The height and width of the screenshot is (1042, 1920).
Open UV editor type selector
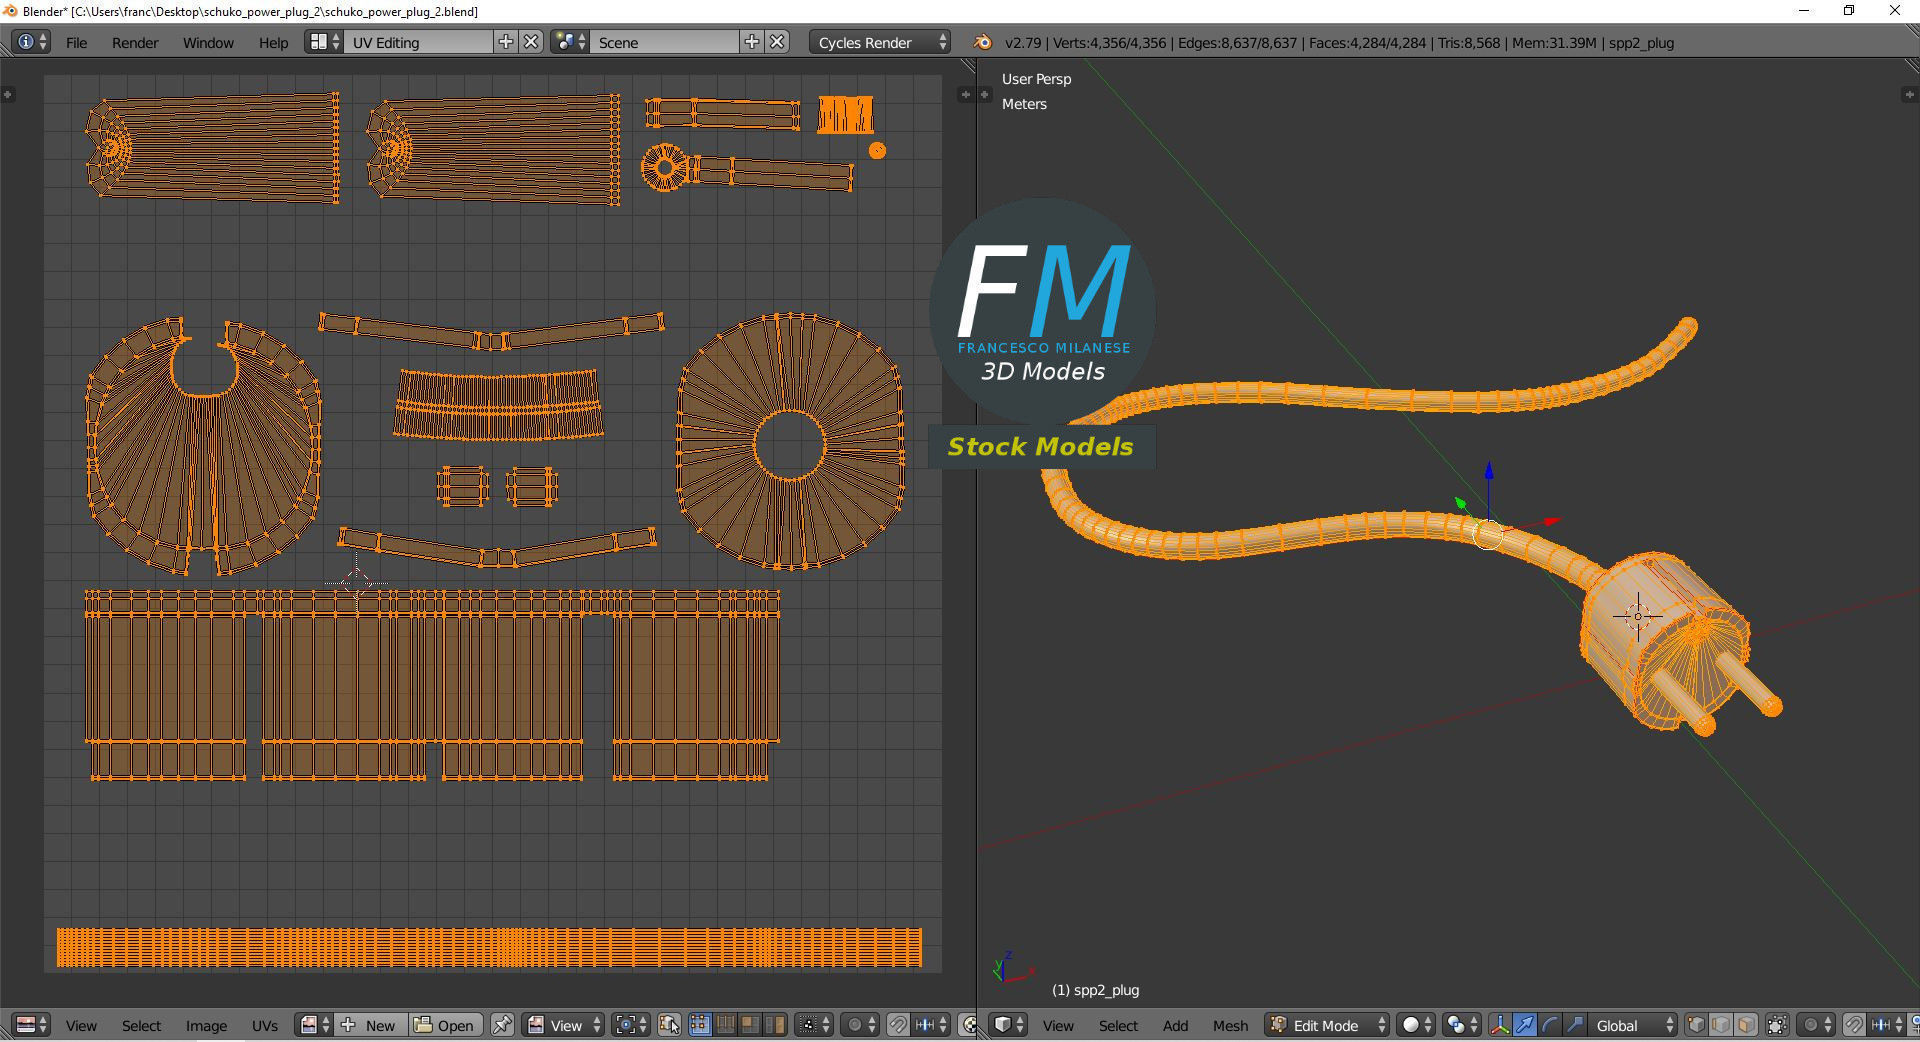(32, 1025)
